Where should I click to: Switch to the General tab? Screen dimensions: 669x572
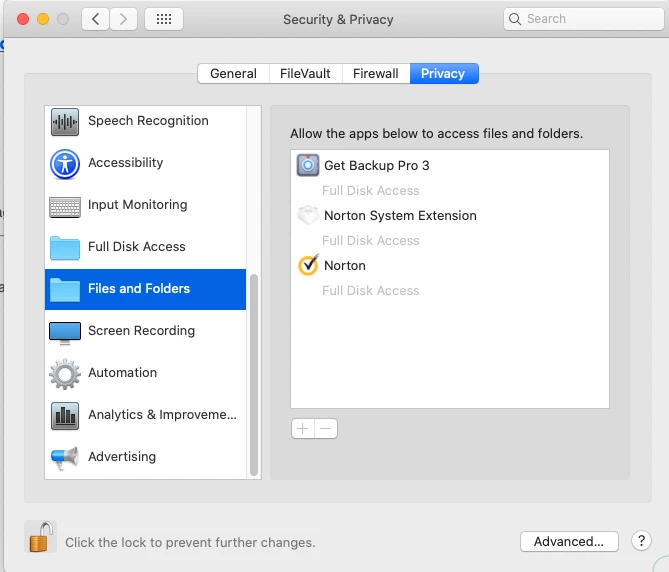pos(233,73)
